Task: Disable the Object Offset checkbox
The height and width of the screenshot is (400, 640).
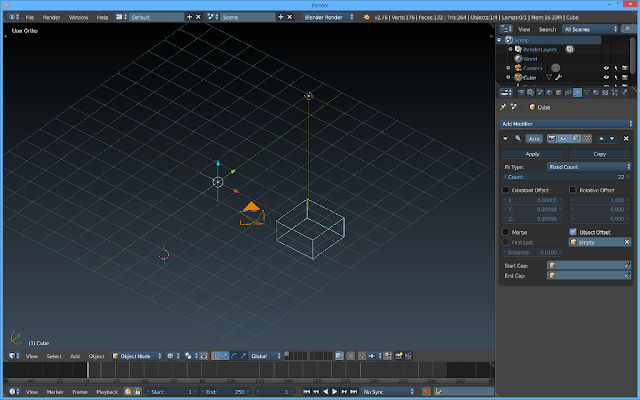Action: click(x=573, y=231)
